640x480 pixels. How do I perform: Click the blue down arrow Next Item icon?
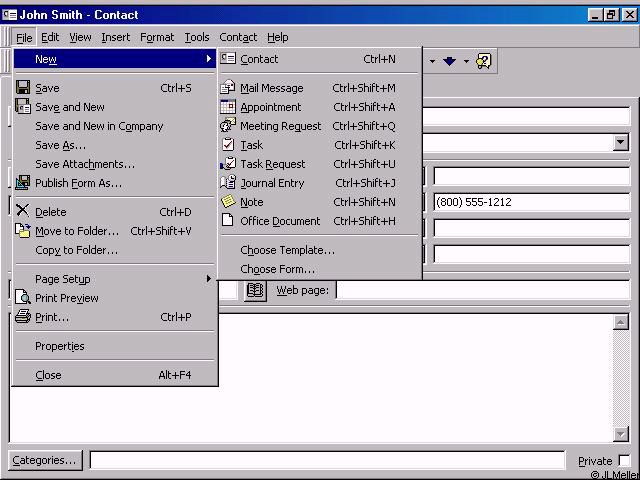449,61
